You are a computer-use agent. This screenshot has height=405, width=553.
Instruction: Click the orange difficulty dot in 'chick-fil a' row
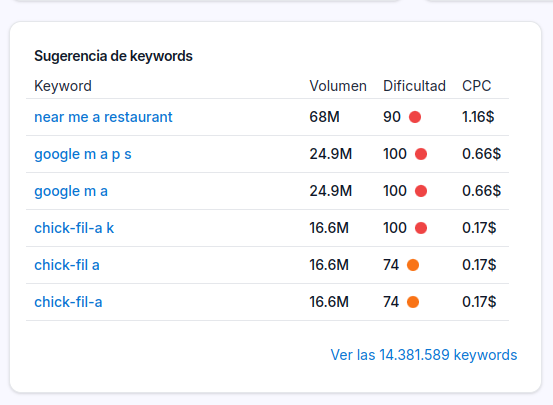413,265
